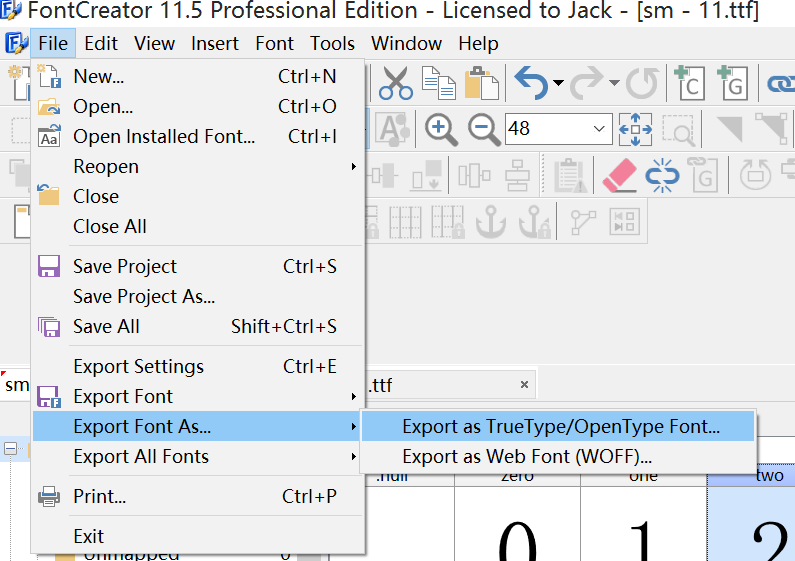Open Export Settings
Viewport: 795px width, 561px height.
pyautogui.click(x=198, y=366)
